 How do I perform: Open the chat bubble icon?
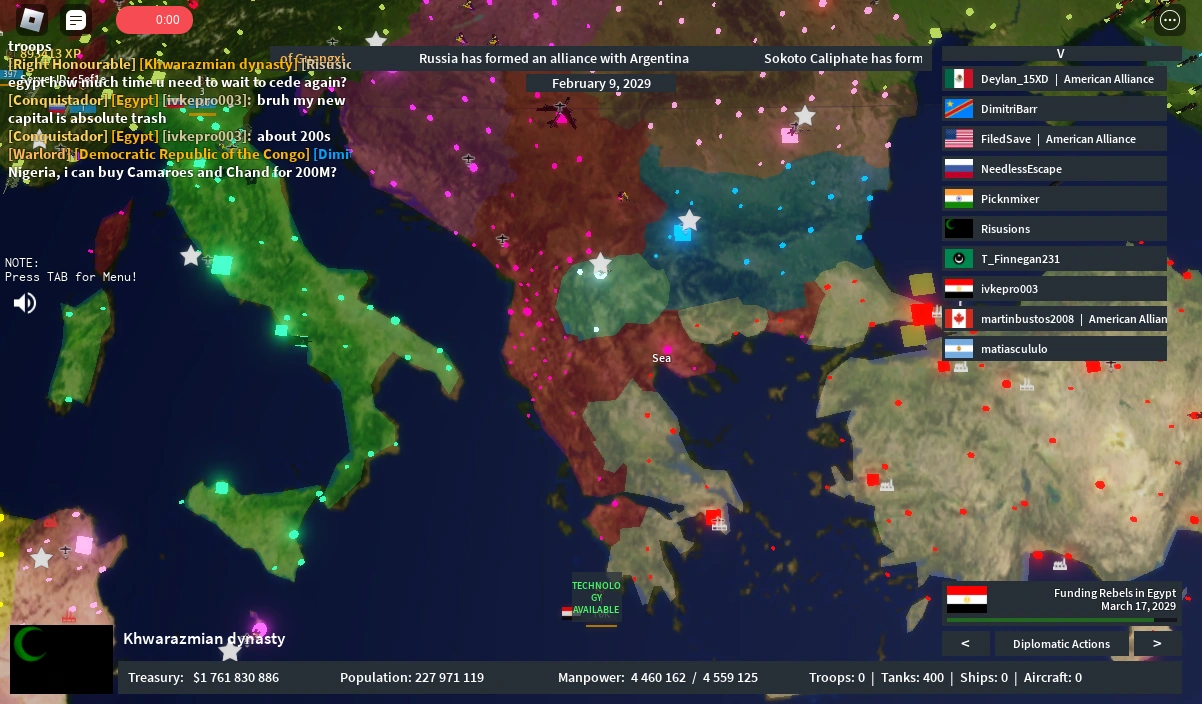75,19
